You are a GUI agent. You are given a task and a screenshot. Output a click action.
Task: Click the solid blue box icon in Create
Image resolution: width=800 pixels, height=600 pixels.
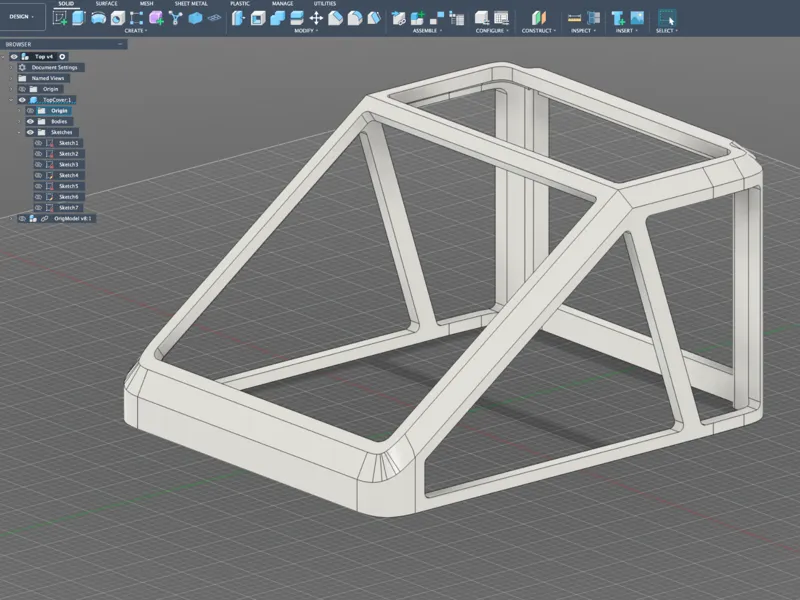(x=195, y=18)
